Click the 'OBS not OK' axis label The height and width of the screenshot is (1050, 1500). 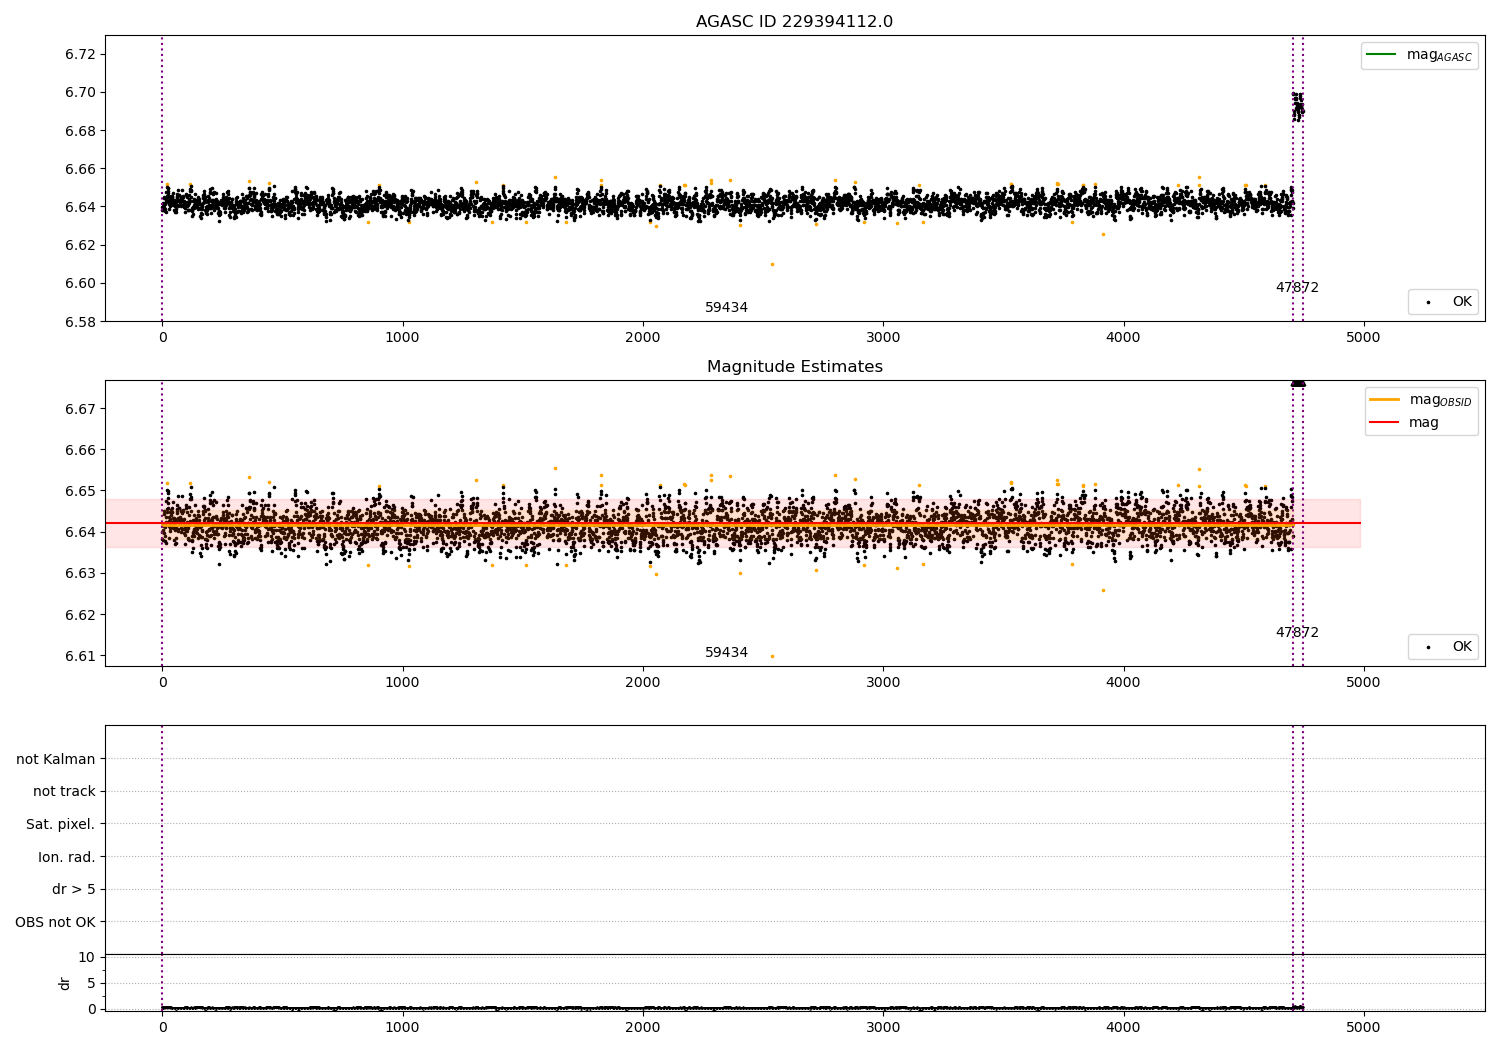(56, 922)
